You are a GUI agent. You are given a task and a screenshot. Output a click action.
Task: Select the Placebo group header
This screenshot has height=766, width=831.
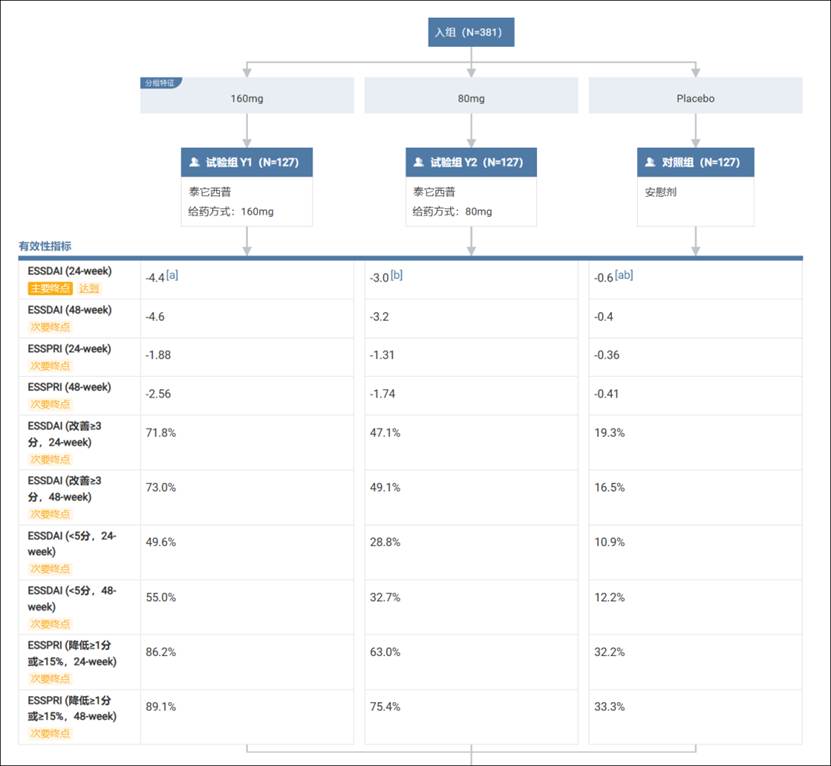pyautogui.click(x=695, y=95)
